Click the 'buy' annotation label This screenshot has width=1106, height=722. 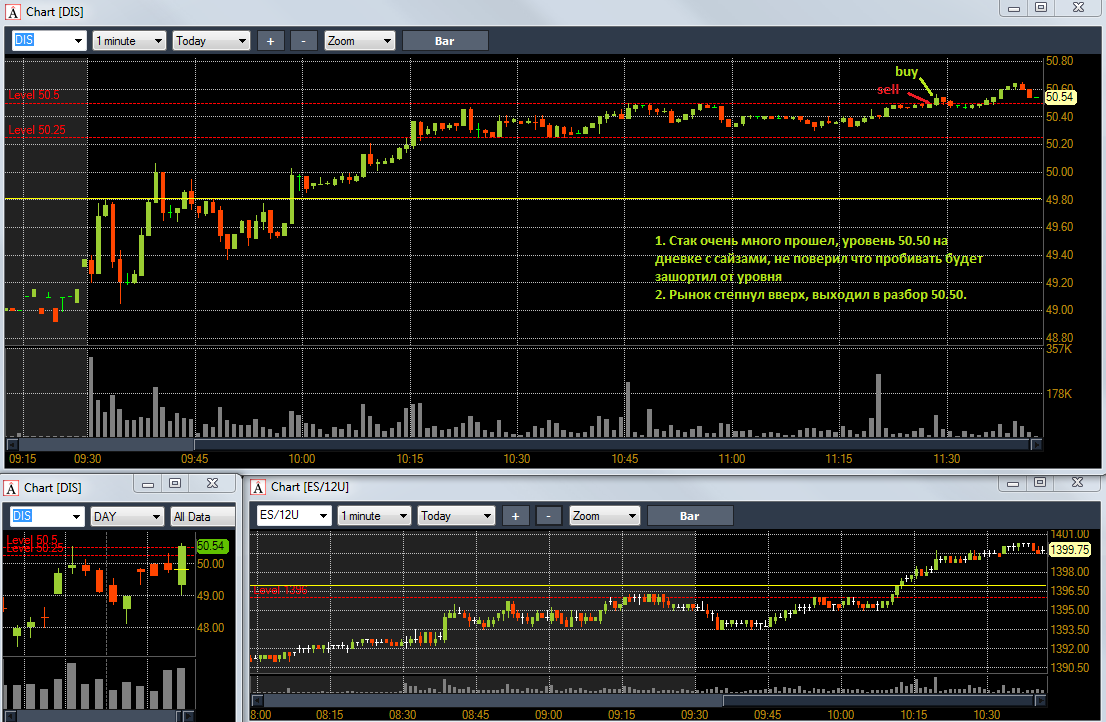(906, 71)
